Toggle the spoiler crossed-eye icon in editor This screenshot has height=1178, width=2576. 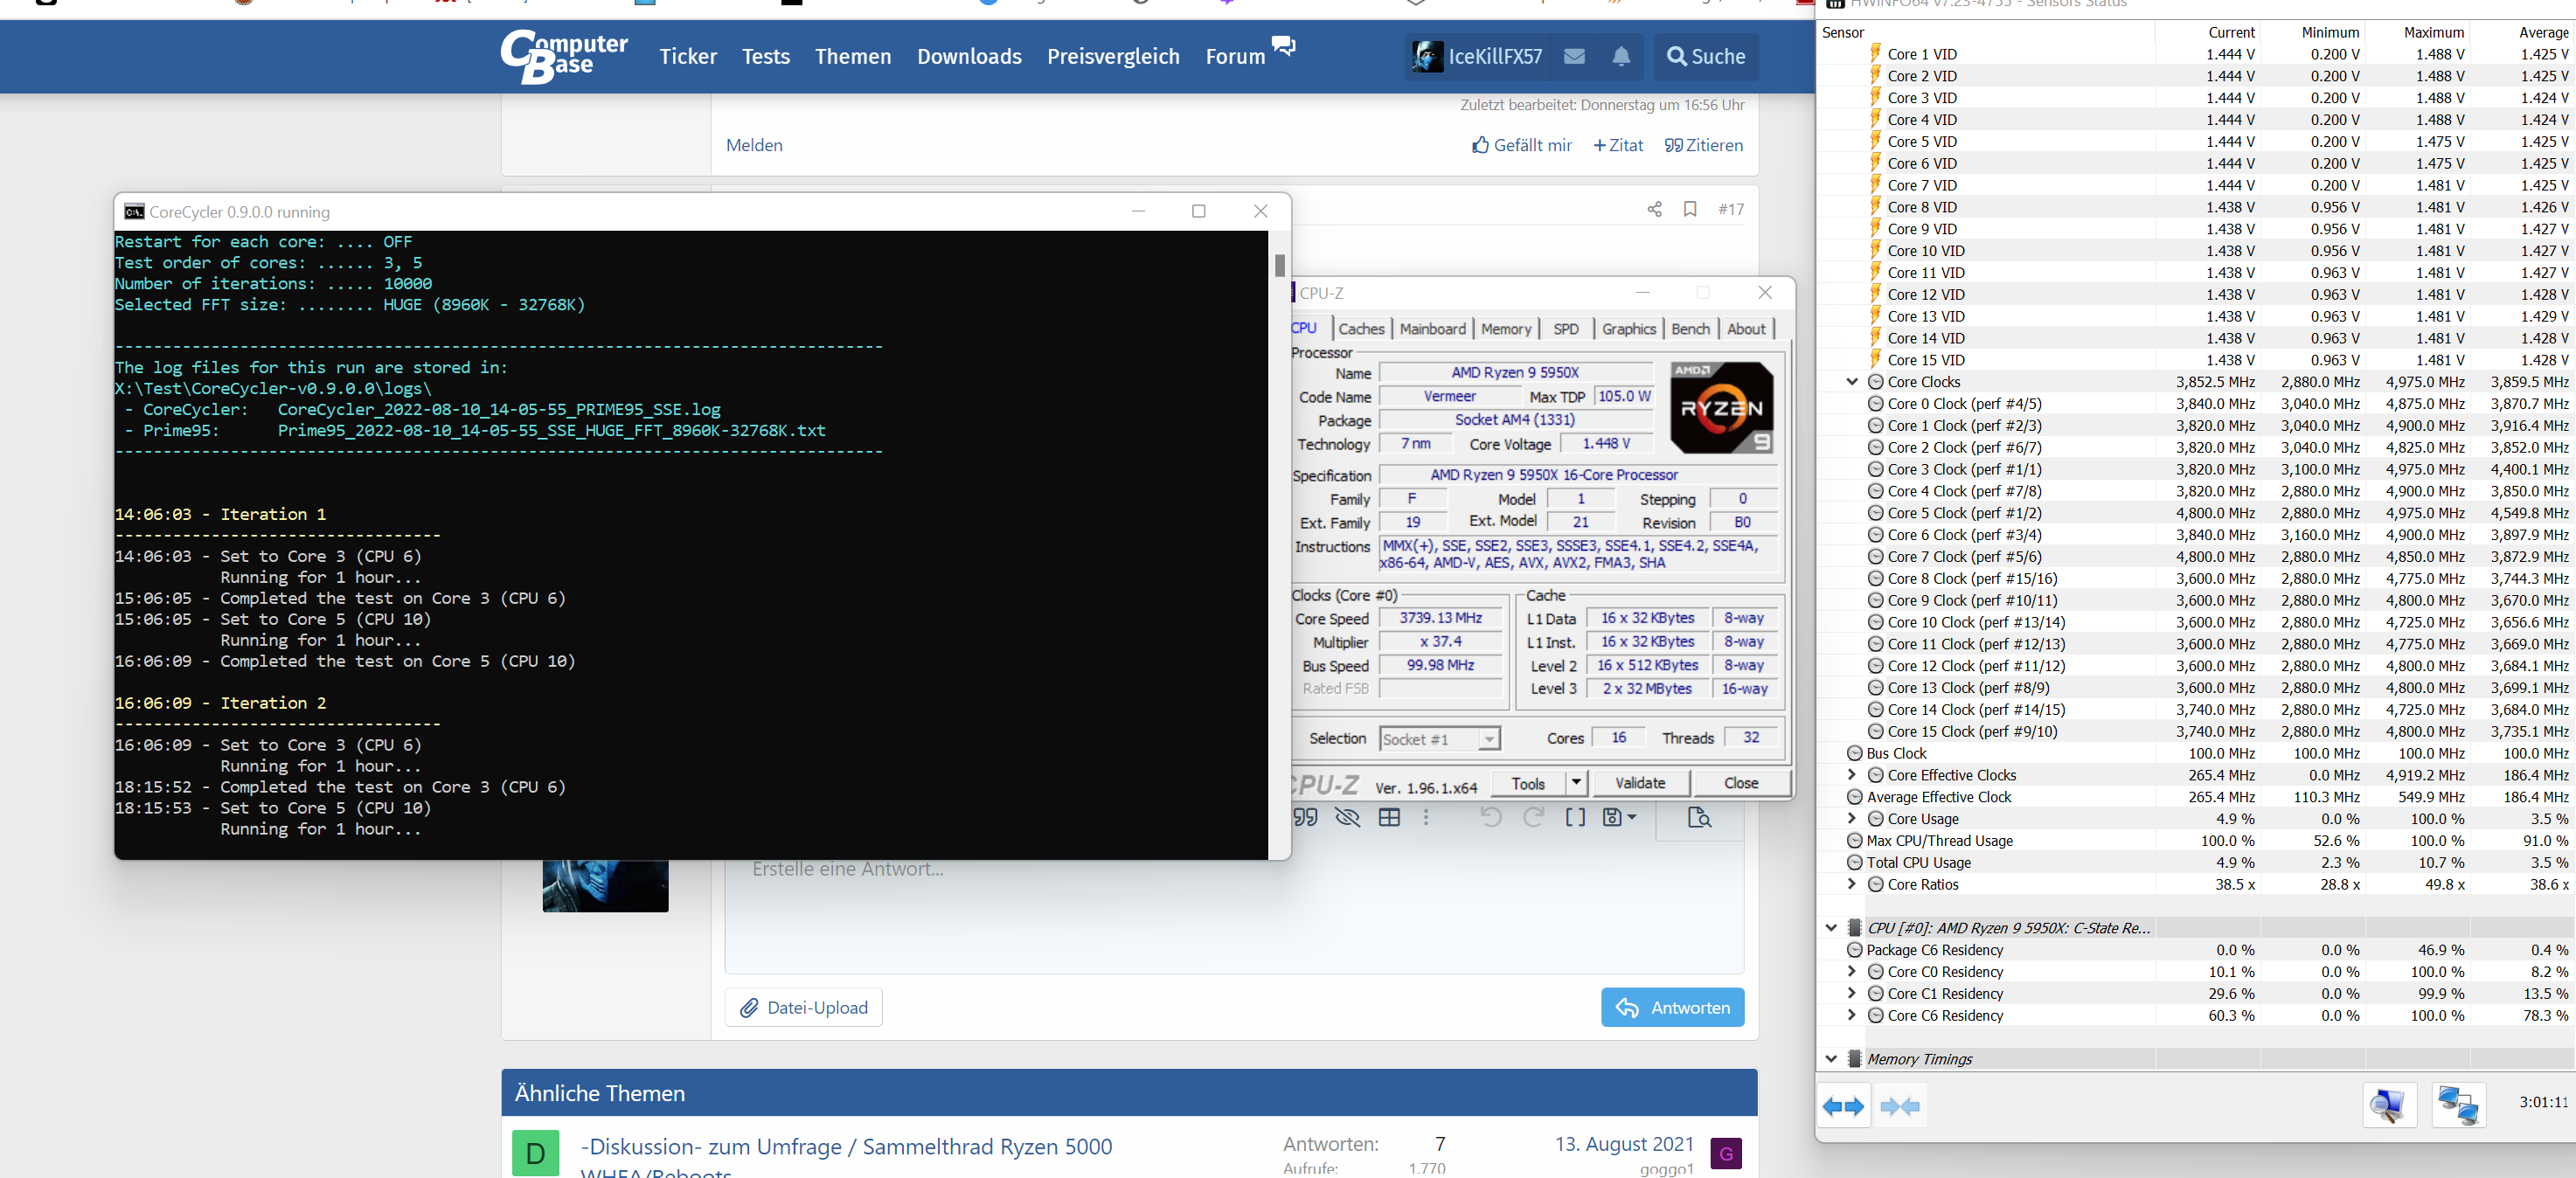[1348, 817]
